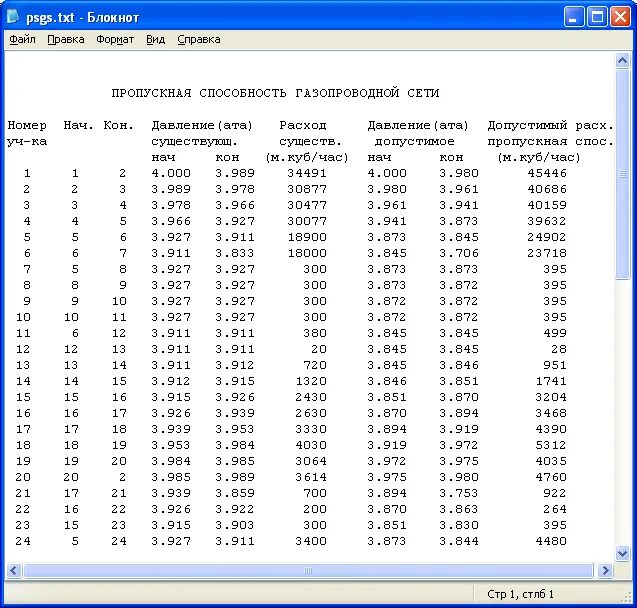The height and width of the screenshot is (608, 637).
Task: Click the horizontal scrollbar right arrow
Action: [605, 570]
